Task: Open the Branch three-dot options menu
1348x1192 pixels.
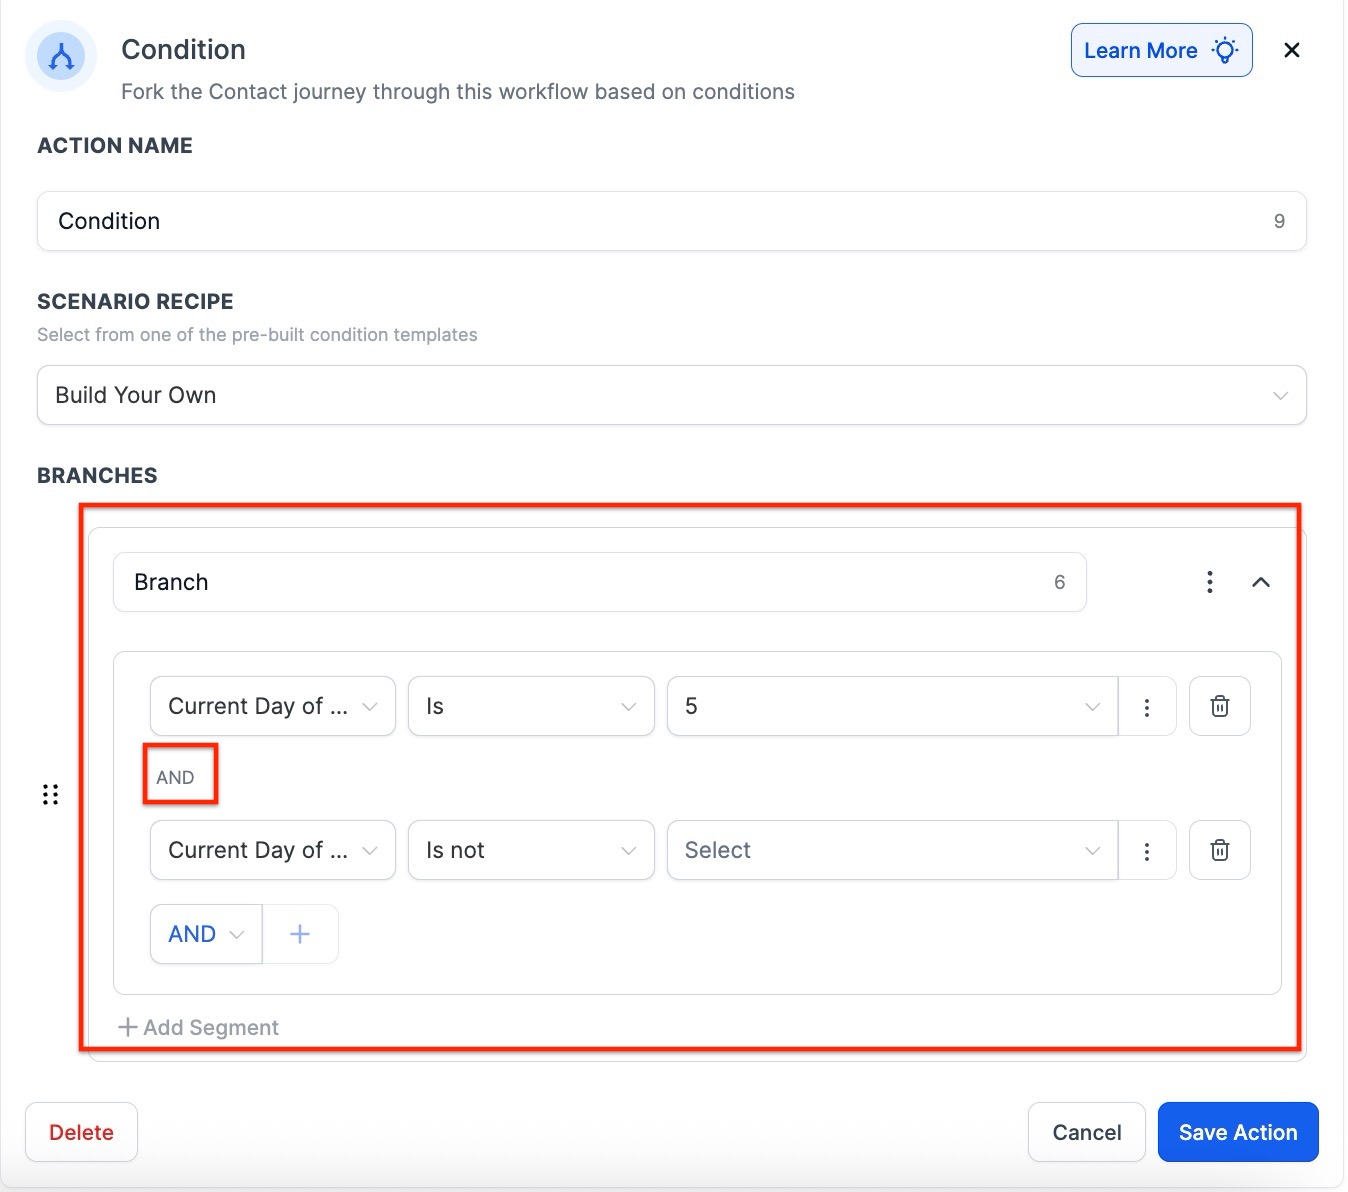Action: pos(1209,582)
